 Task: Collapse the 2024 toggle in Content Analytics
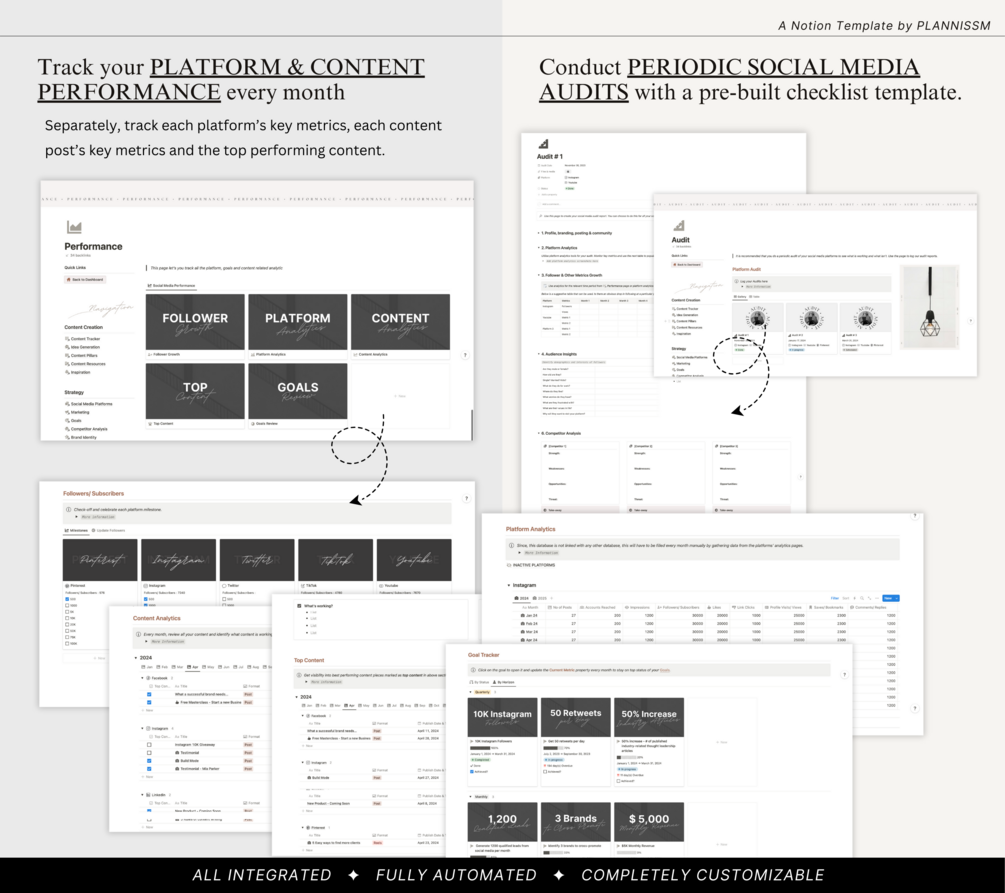pyautogui.click(x=136, y=658)
